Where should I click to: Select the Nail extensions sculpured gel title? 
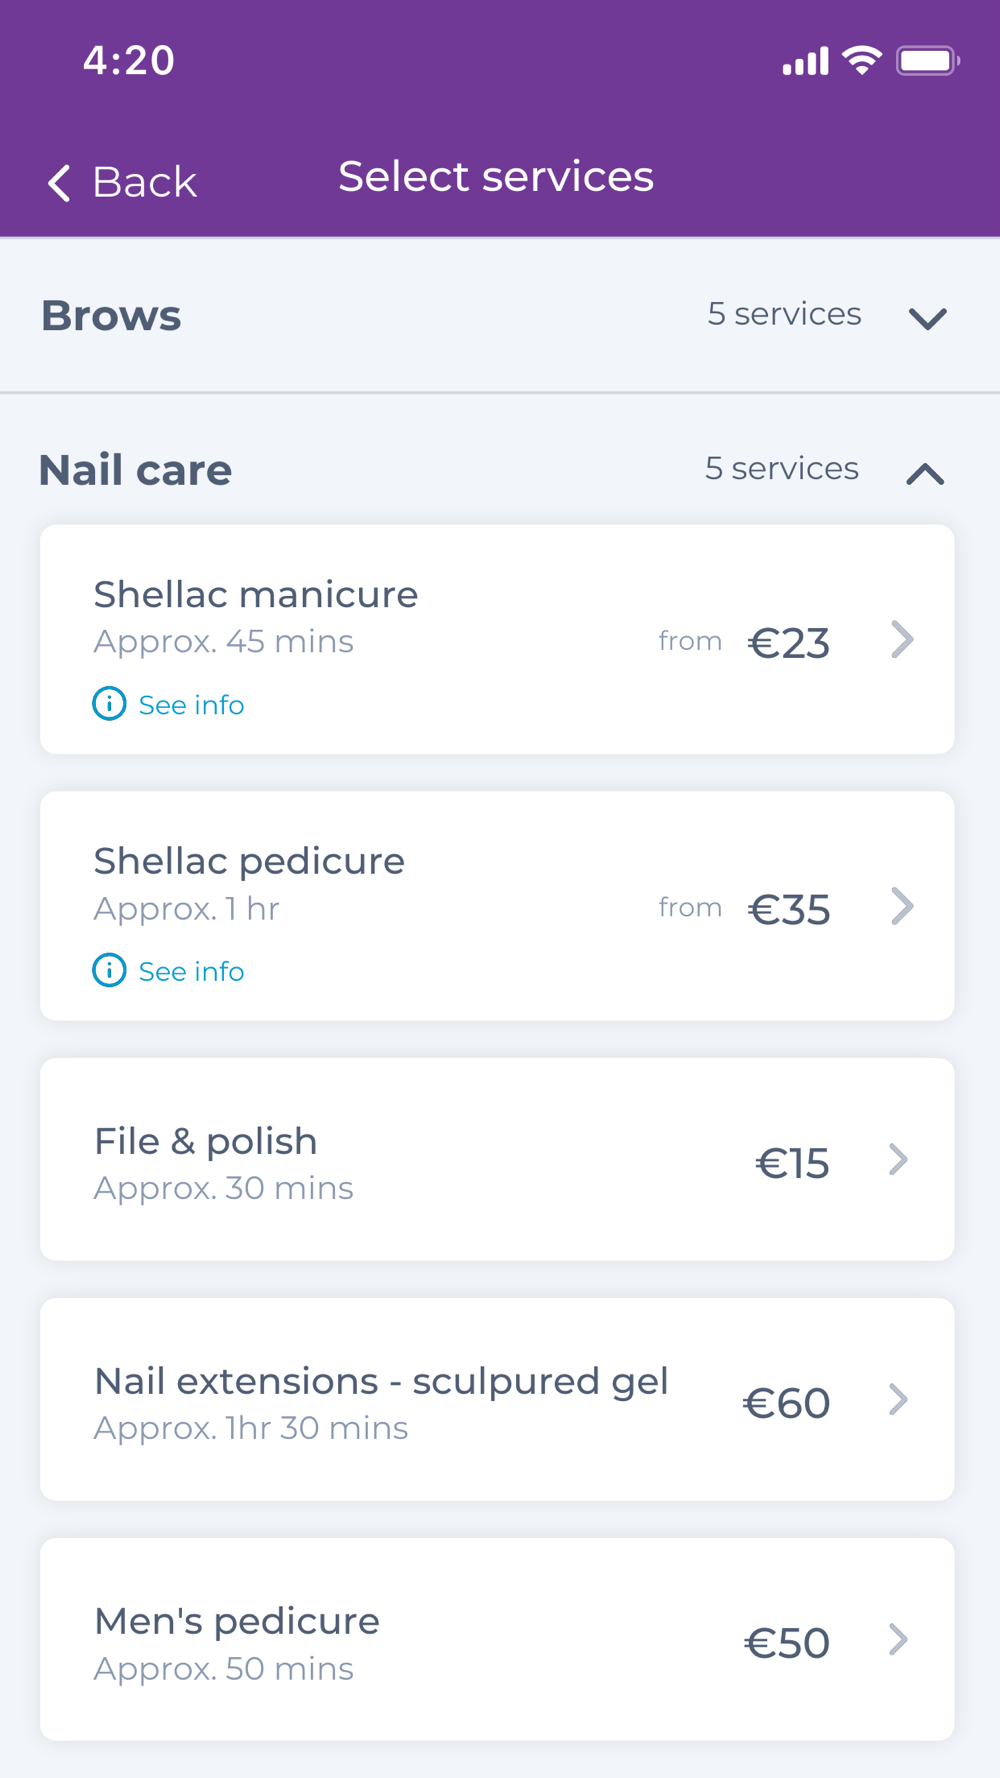[381, 1381]
